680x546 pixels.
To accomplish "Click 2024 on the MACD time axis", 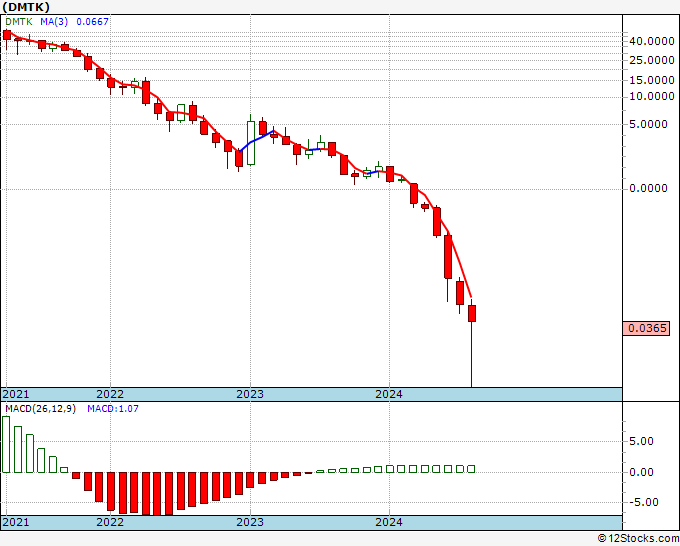I will coord(389,522).
